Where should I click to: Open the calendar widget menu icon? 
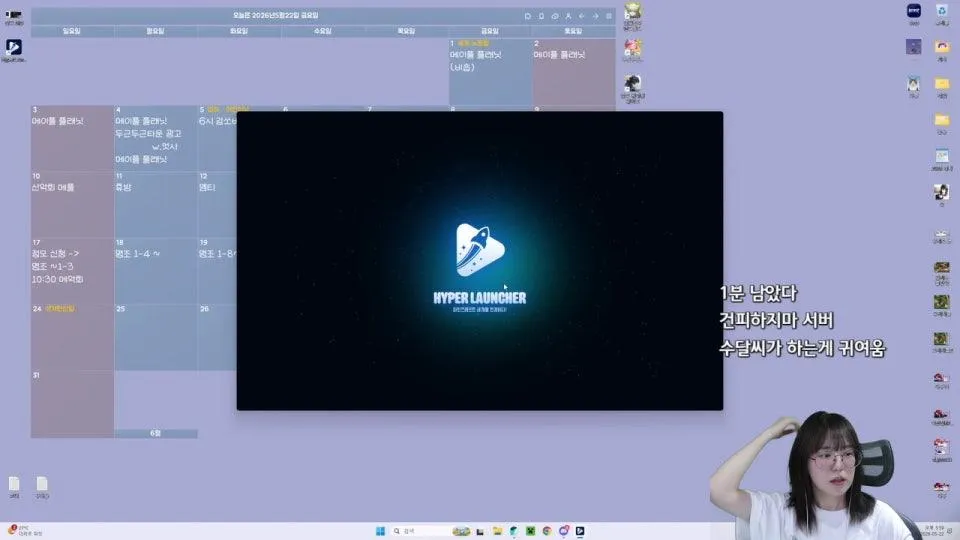point(609,16)
